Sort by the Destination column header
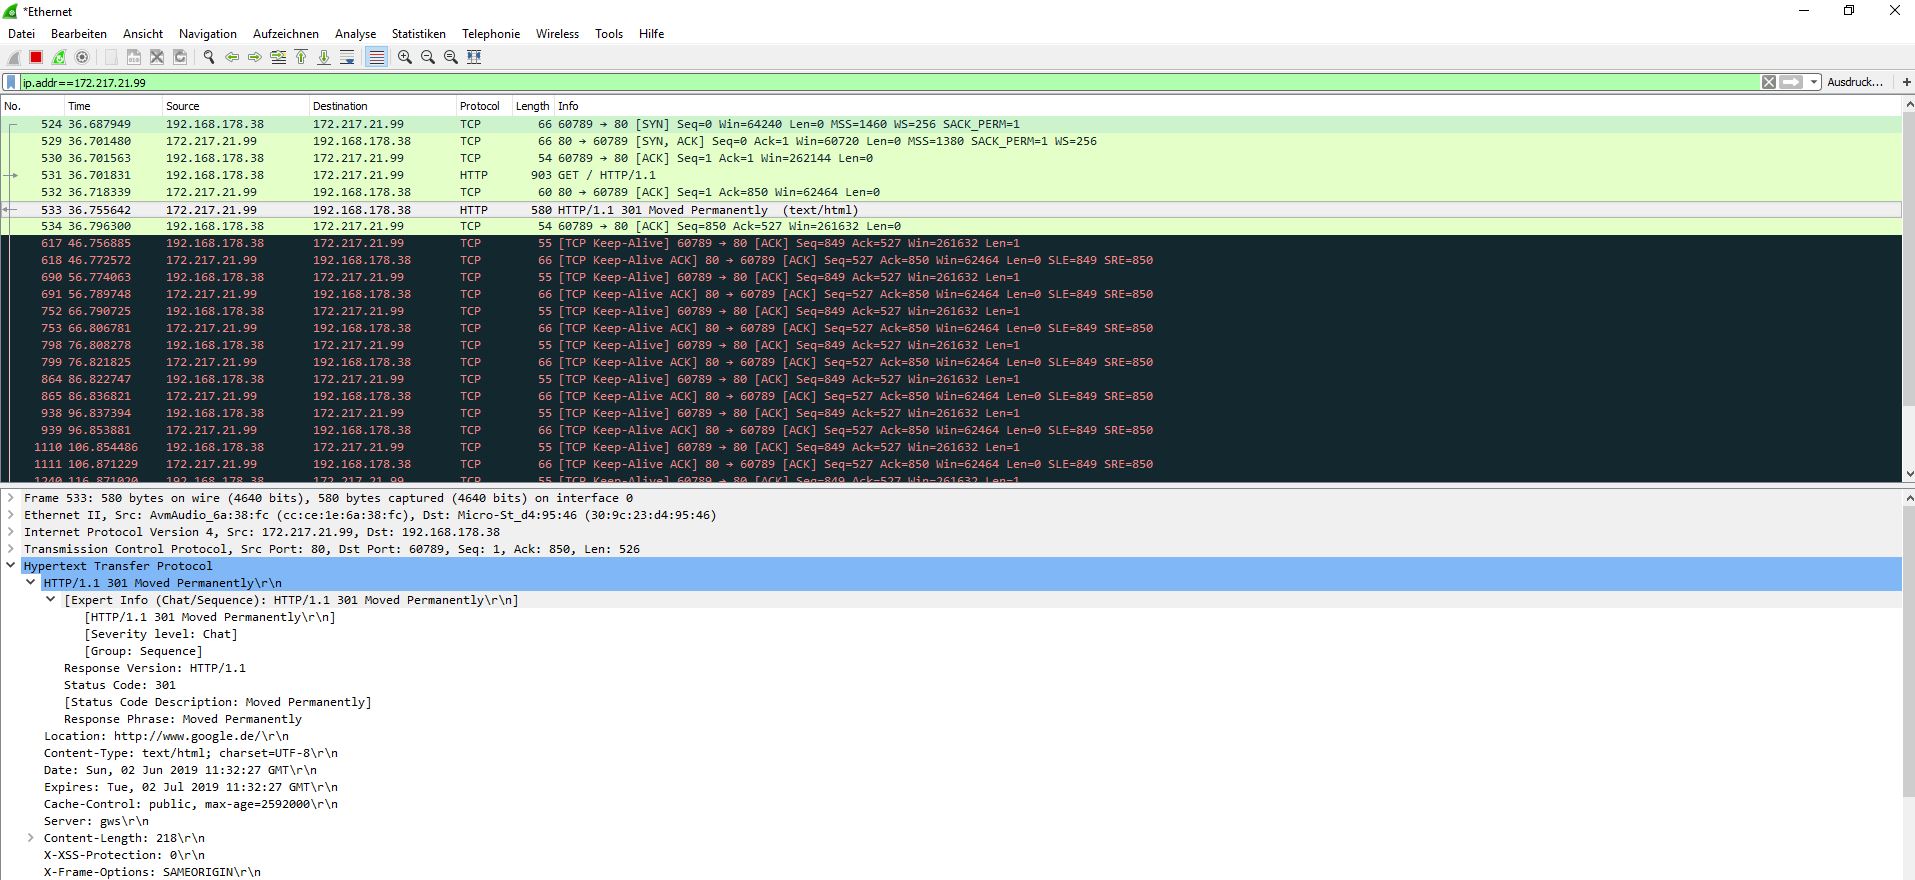This screenshot has width=1915, height=880. (x=382, y=106)
